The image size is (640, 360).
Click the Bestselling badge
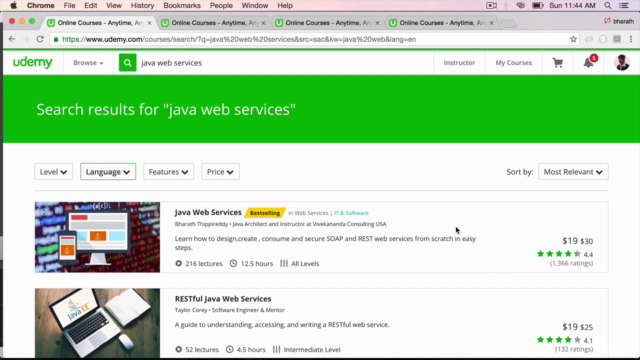click(265, 213)
